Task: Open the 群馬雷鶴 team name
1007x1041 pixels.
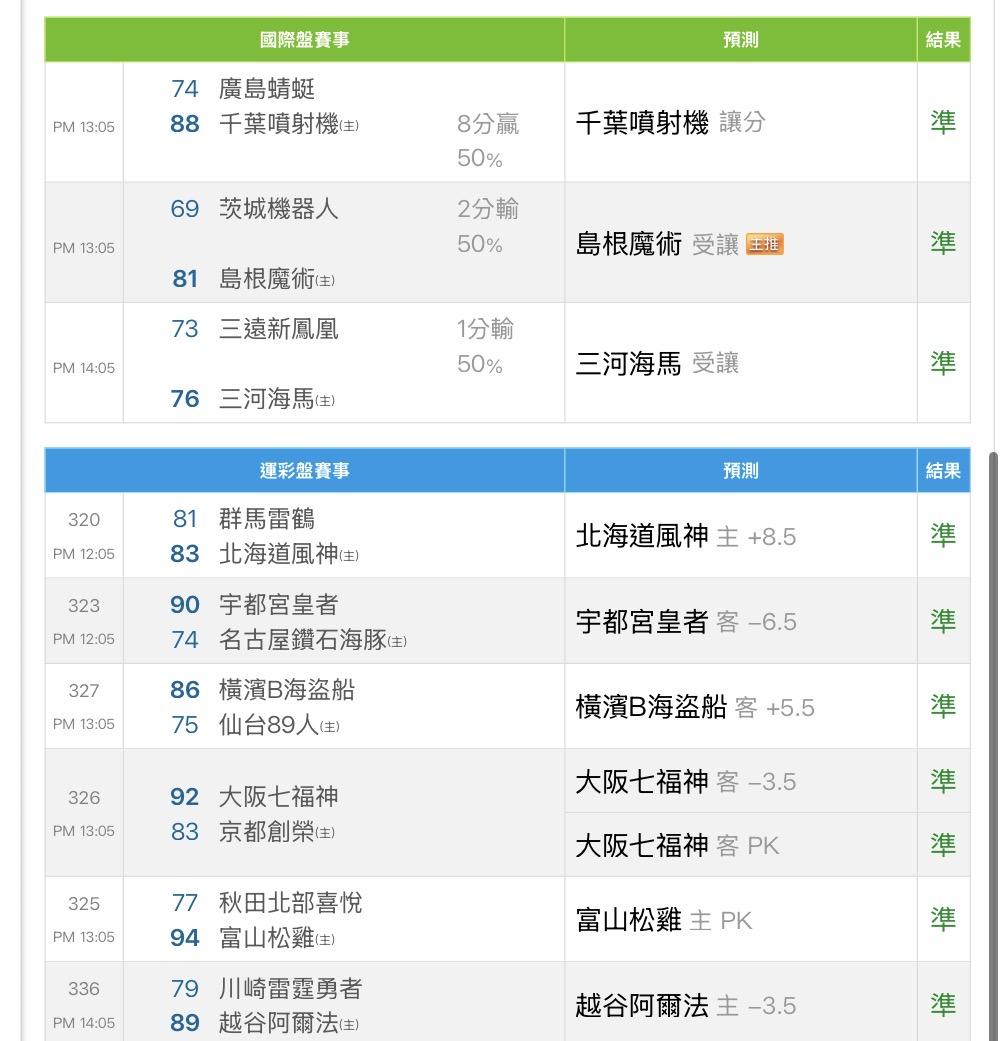Action: [267, 519]
